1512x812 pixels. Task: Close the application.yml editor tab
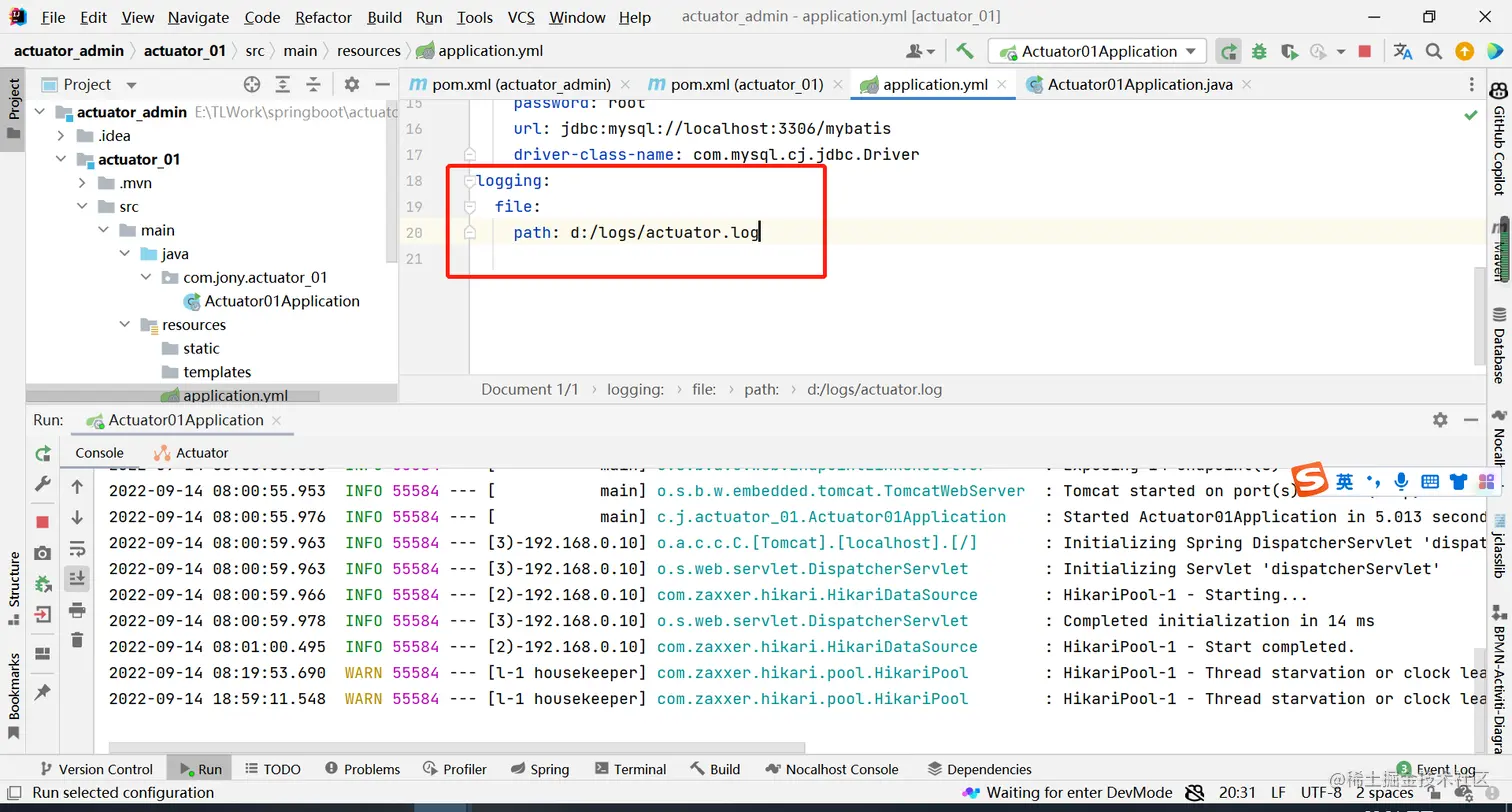(1003, 85)
